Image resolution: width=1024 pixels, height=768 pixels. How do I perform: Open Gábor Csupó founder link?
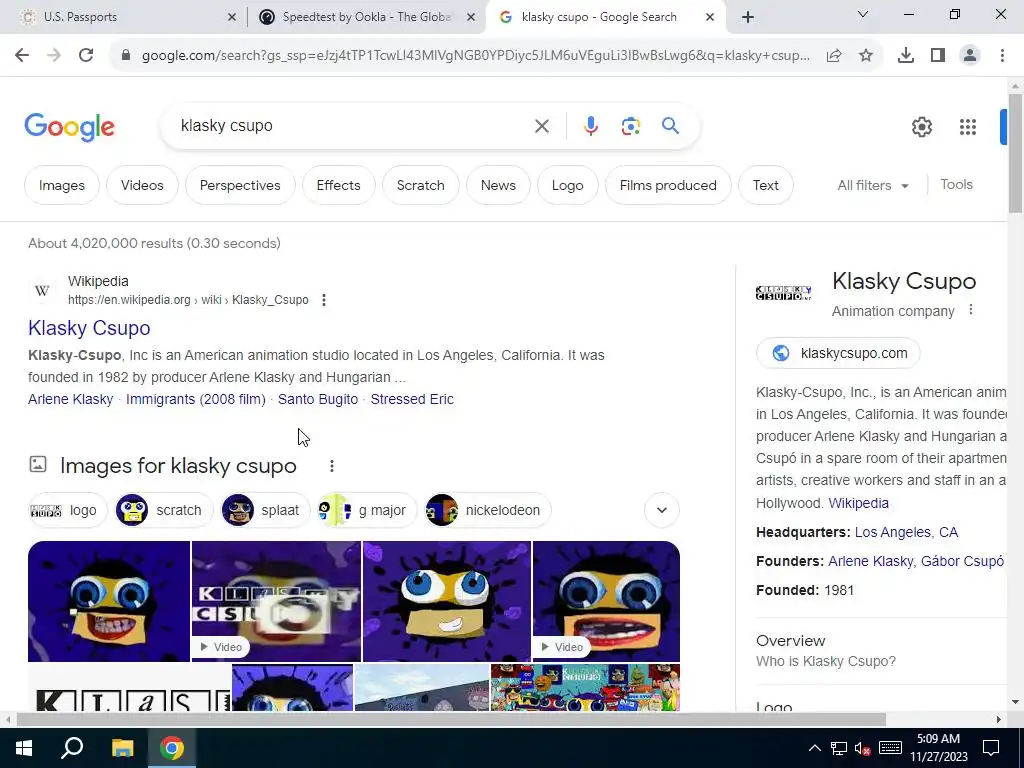(962, 561)
